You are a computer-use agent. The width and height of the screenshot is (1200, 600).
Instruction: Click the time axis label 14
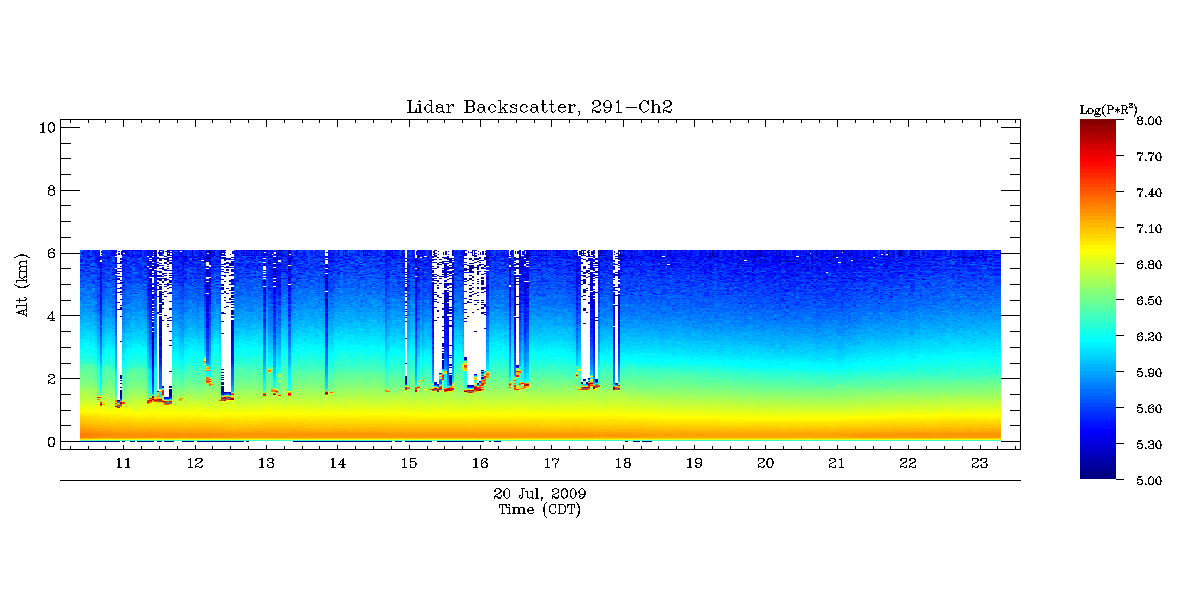[338, 464]
